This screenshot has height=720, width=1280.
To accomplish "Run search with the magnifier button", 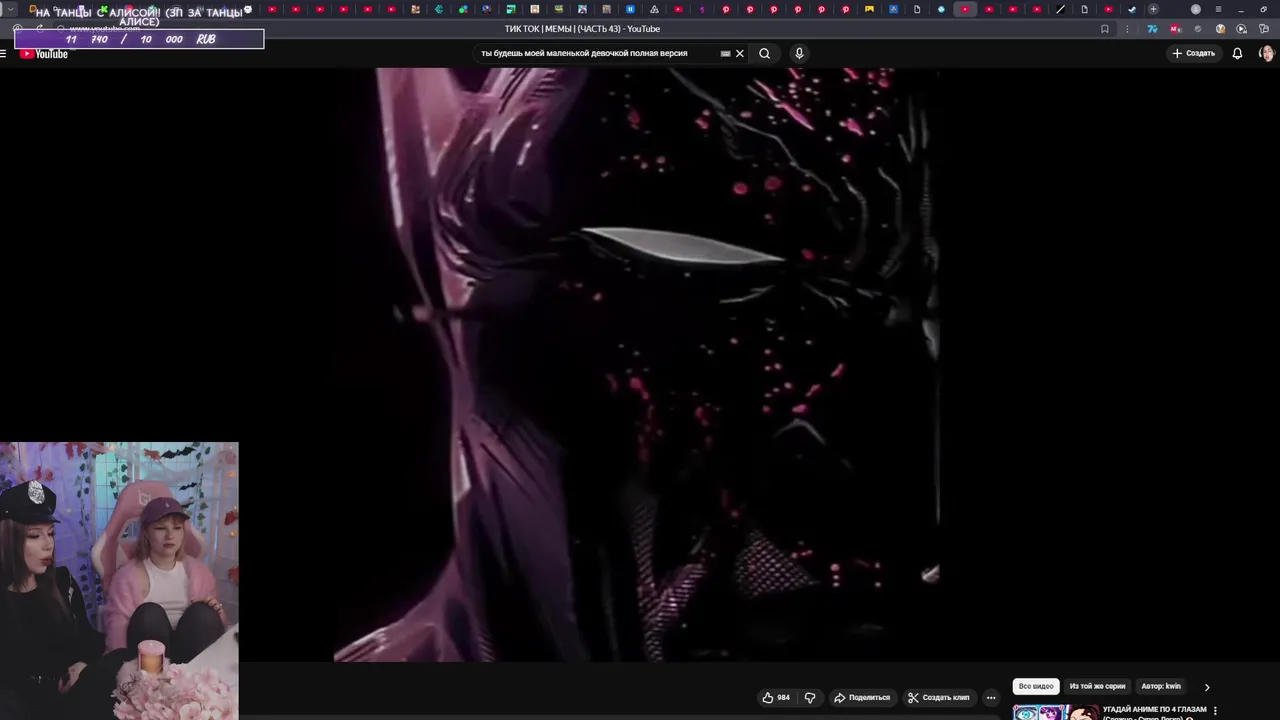I will pos(764,54).
